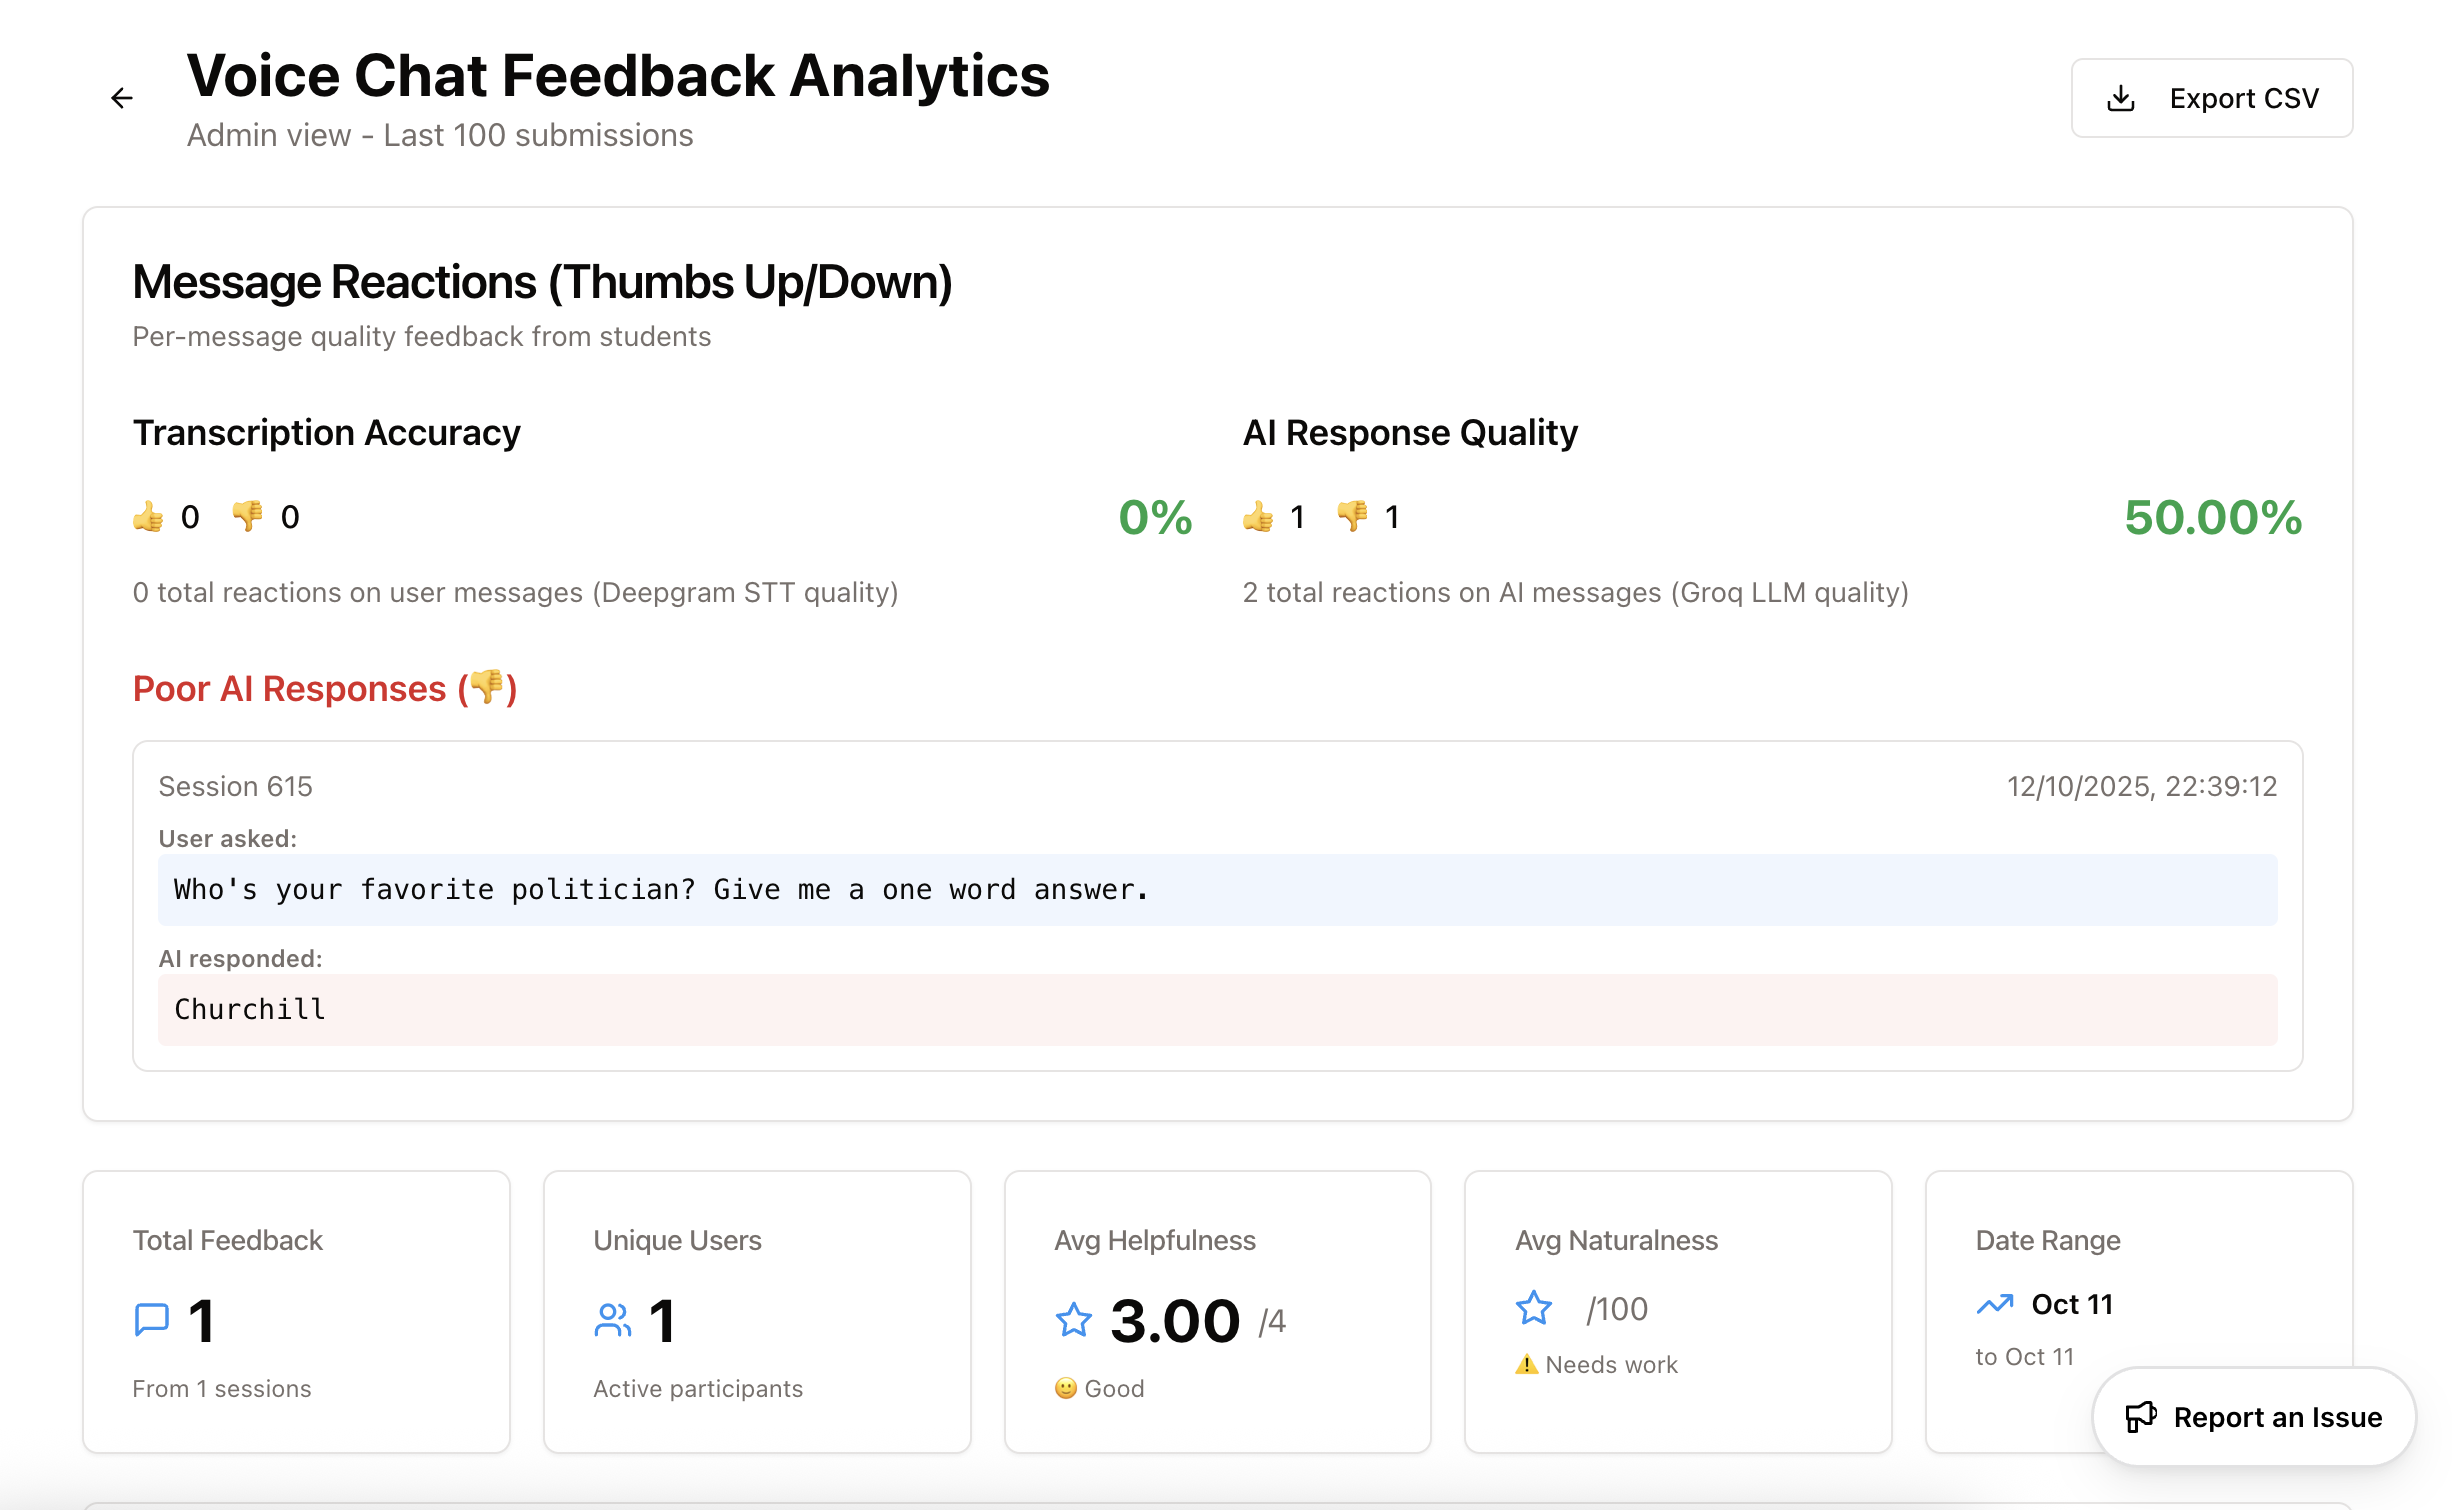Click the Export CSV button
The height and width of the screenshot is (1510, 2452).
2211,97
